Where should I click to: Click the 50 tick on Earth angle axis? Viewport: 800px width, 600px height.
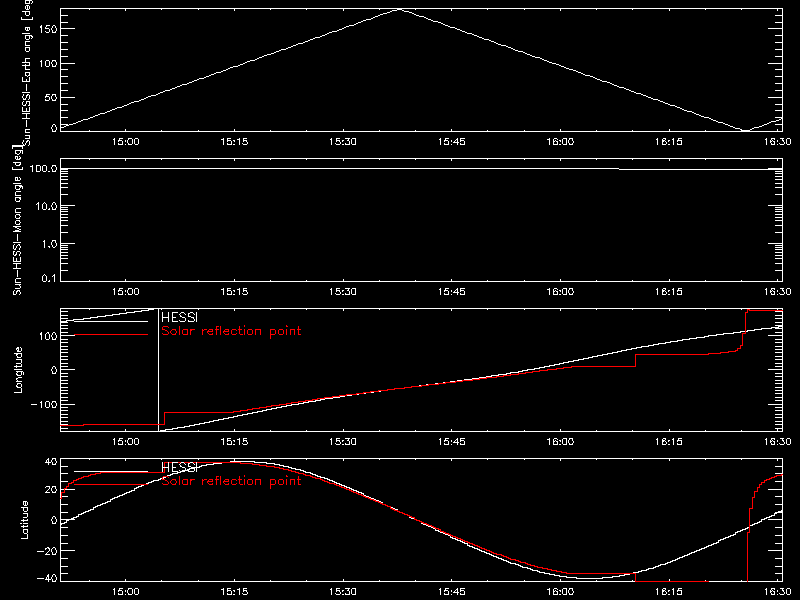51,97
